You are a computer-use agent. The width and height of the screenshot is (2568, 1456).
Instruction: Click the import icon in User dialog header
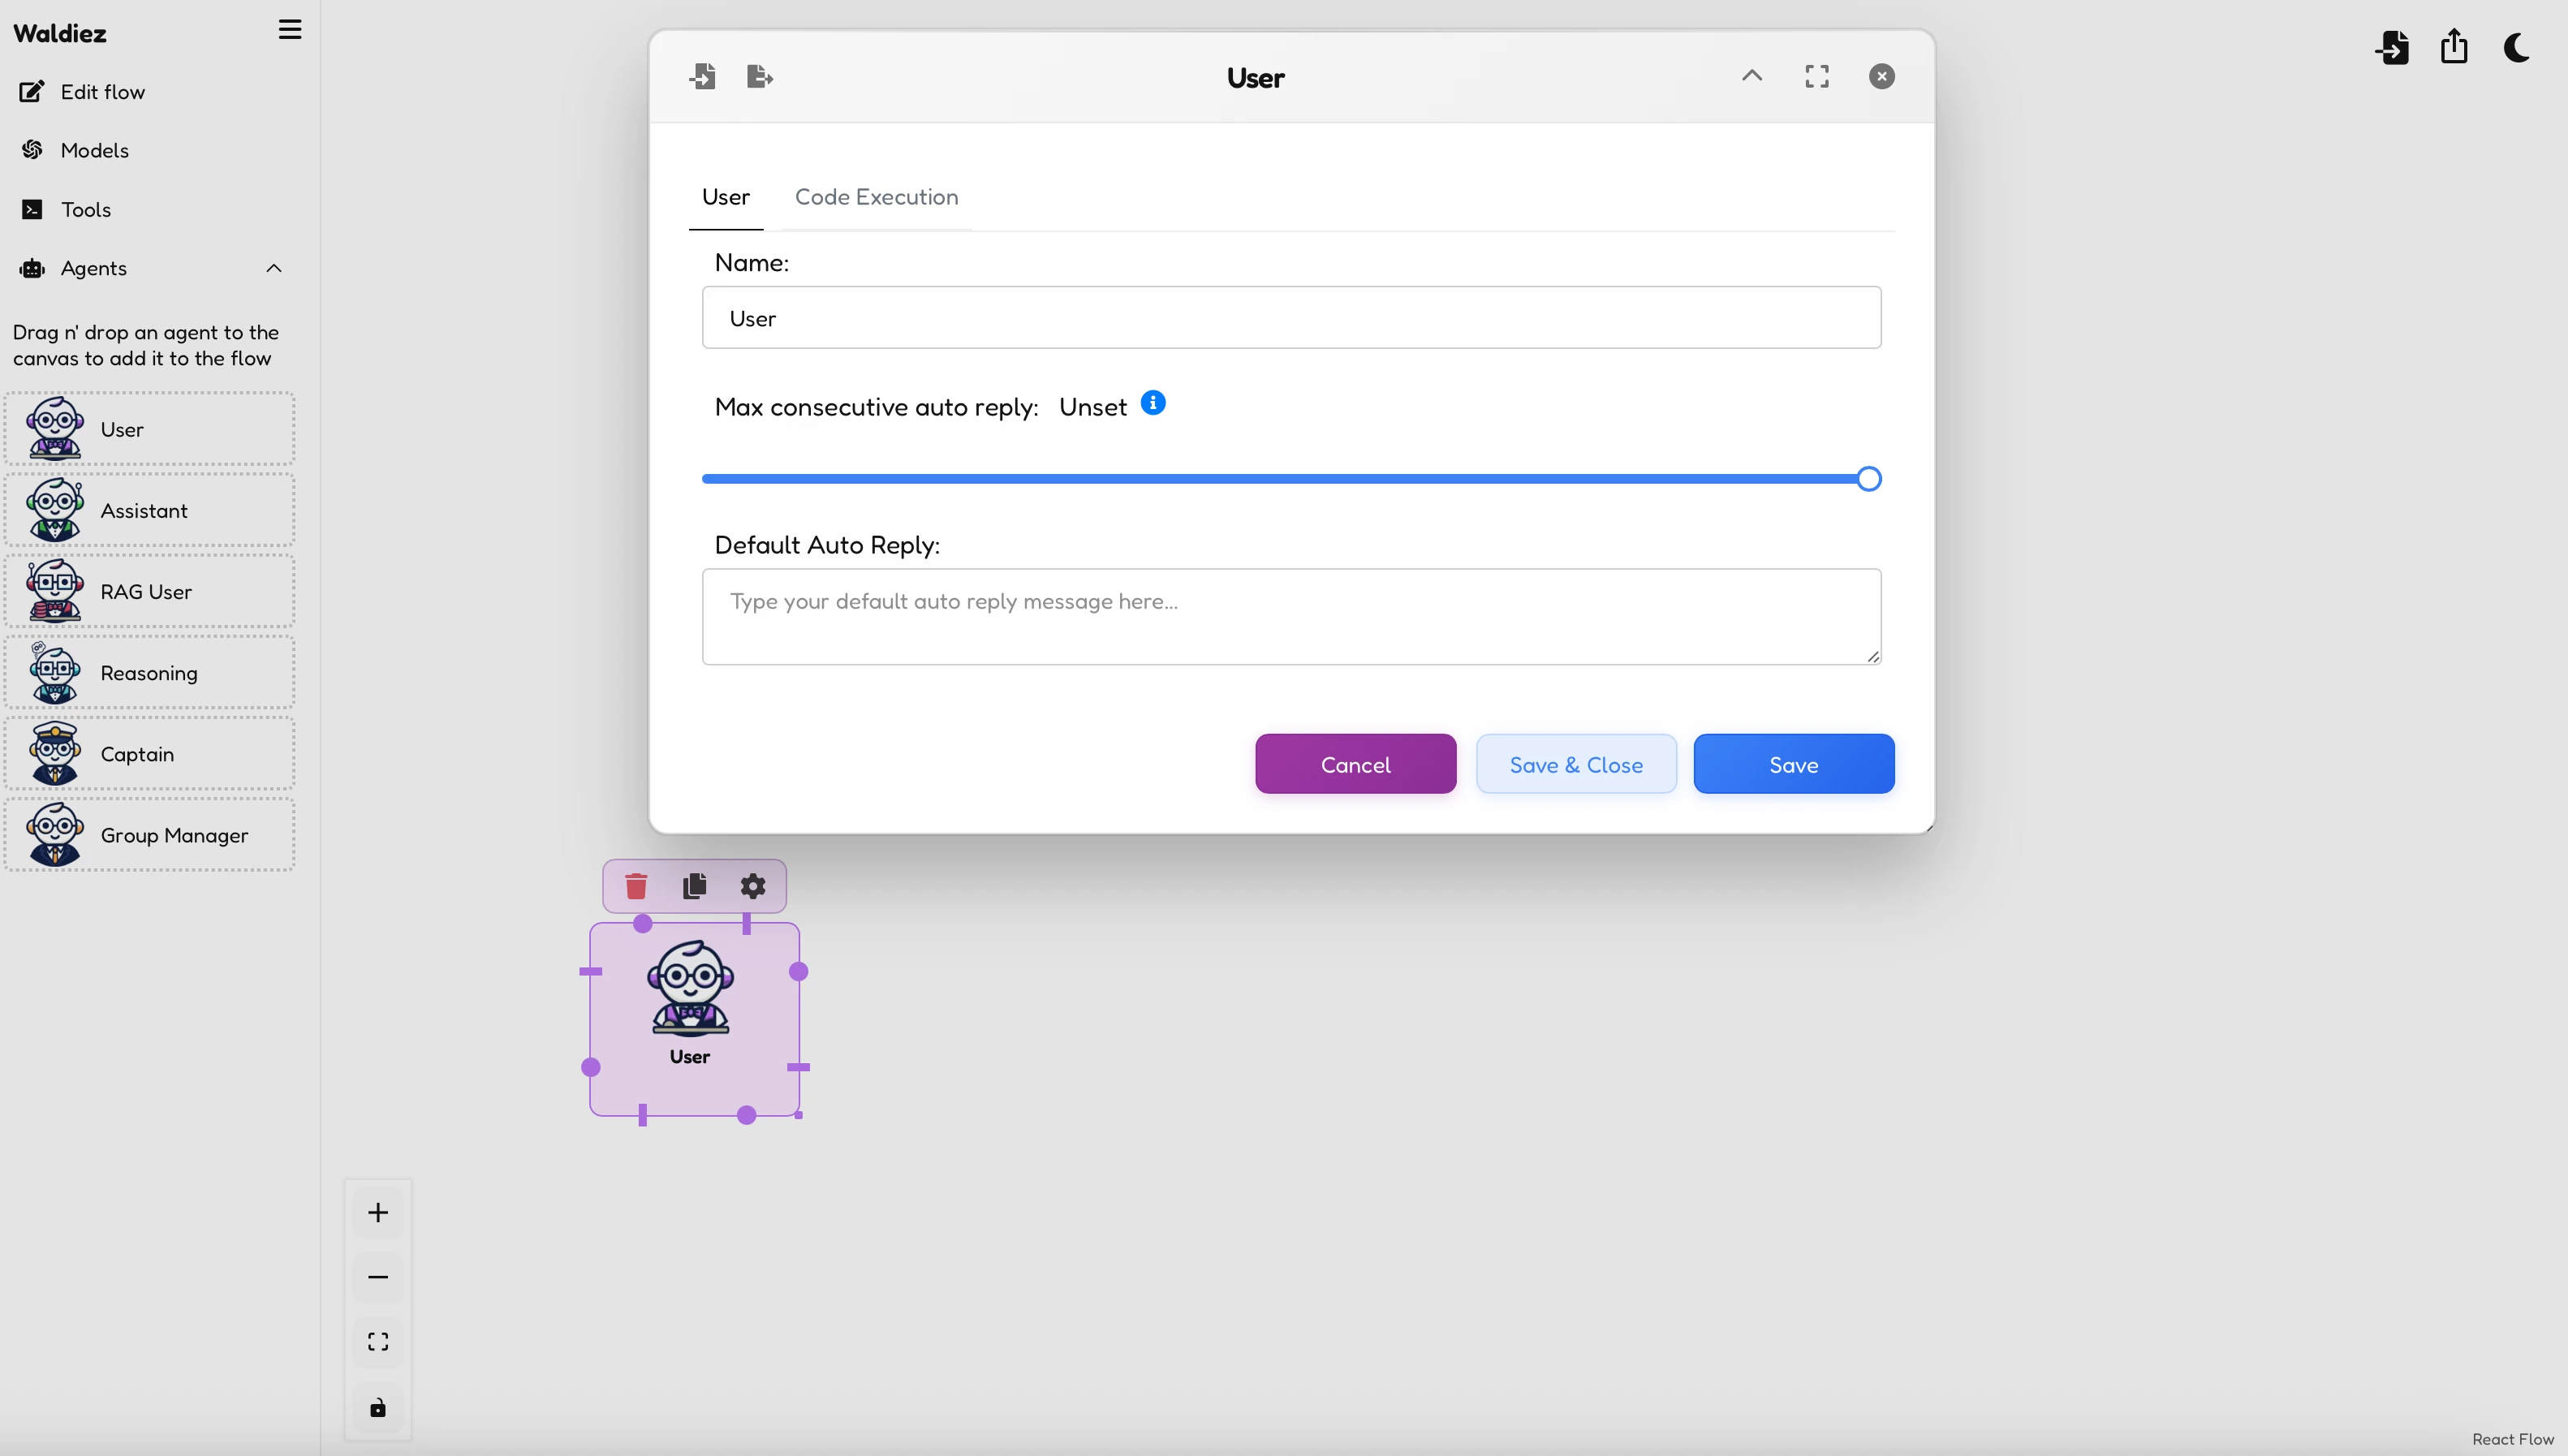[x=702, y=76]
